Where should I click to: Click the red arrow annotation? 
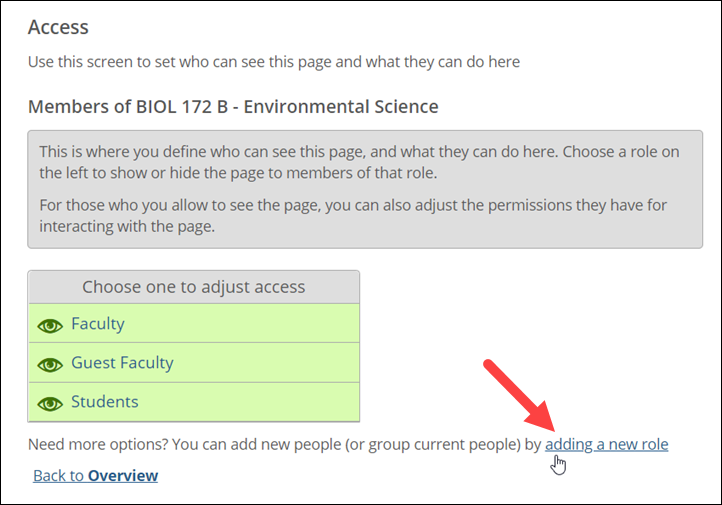pyautogui.click(x=522, y=396)
